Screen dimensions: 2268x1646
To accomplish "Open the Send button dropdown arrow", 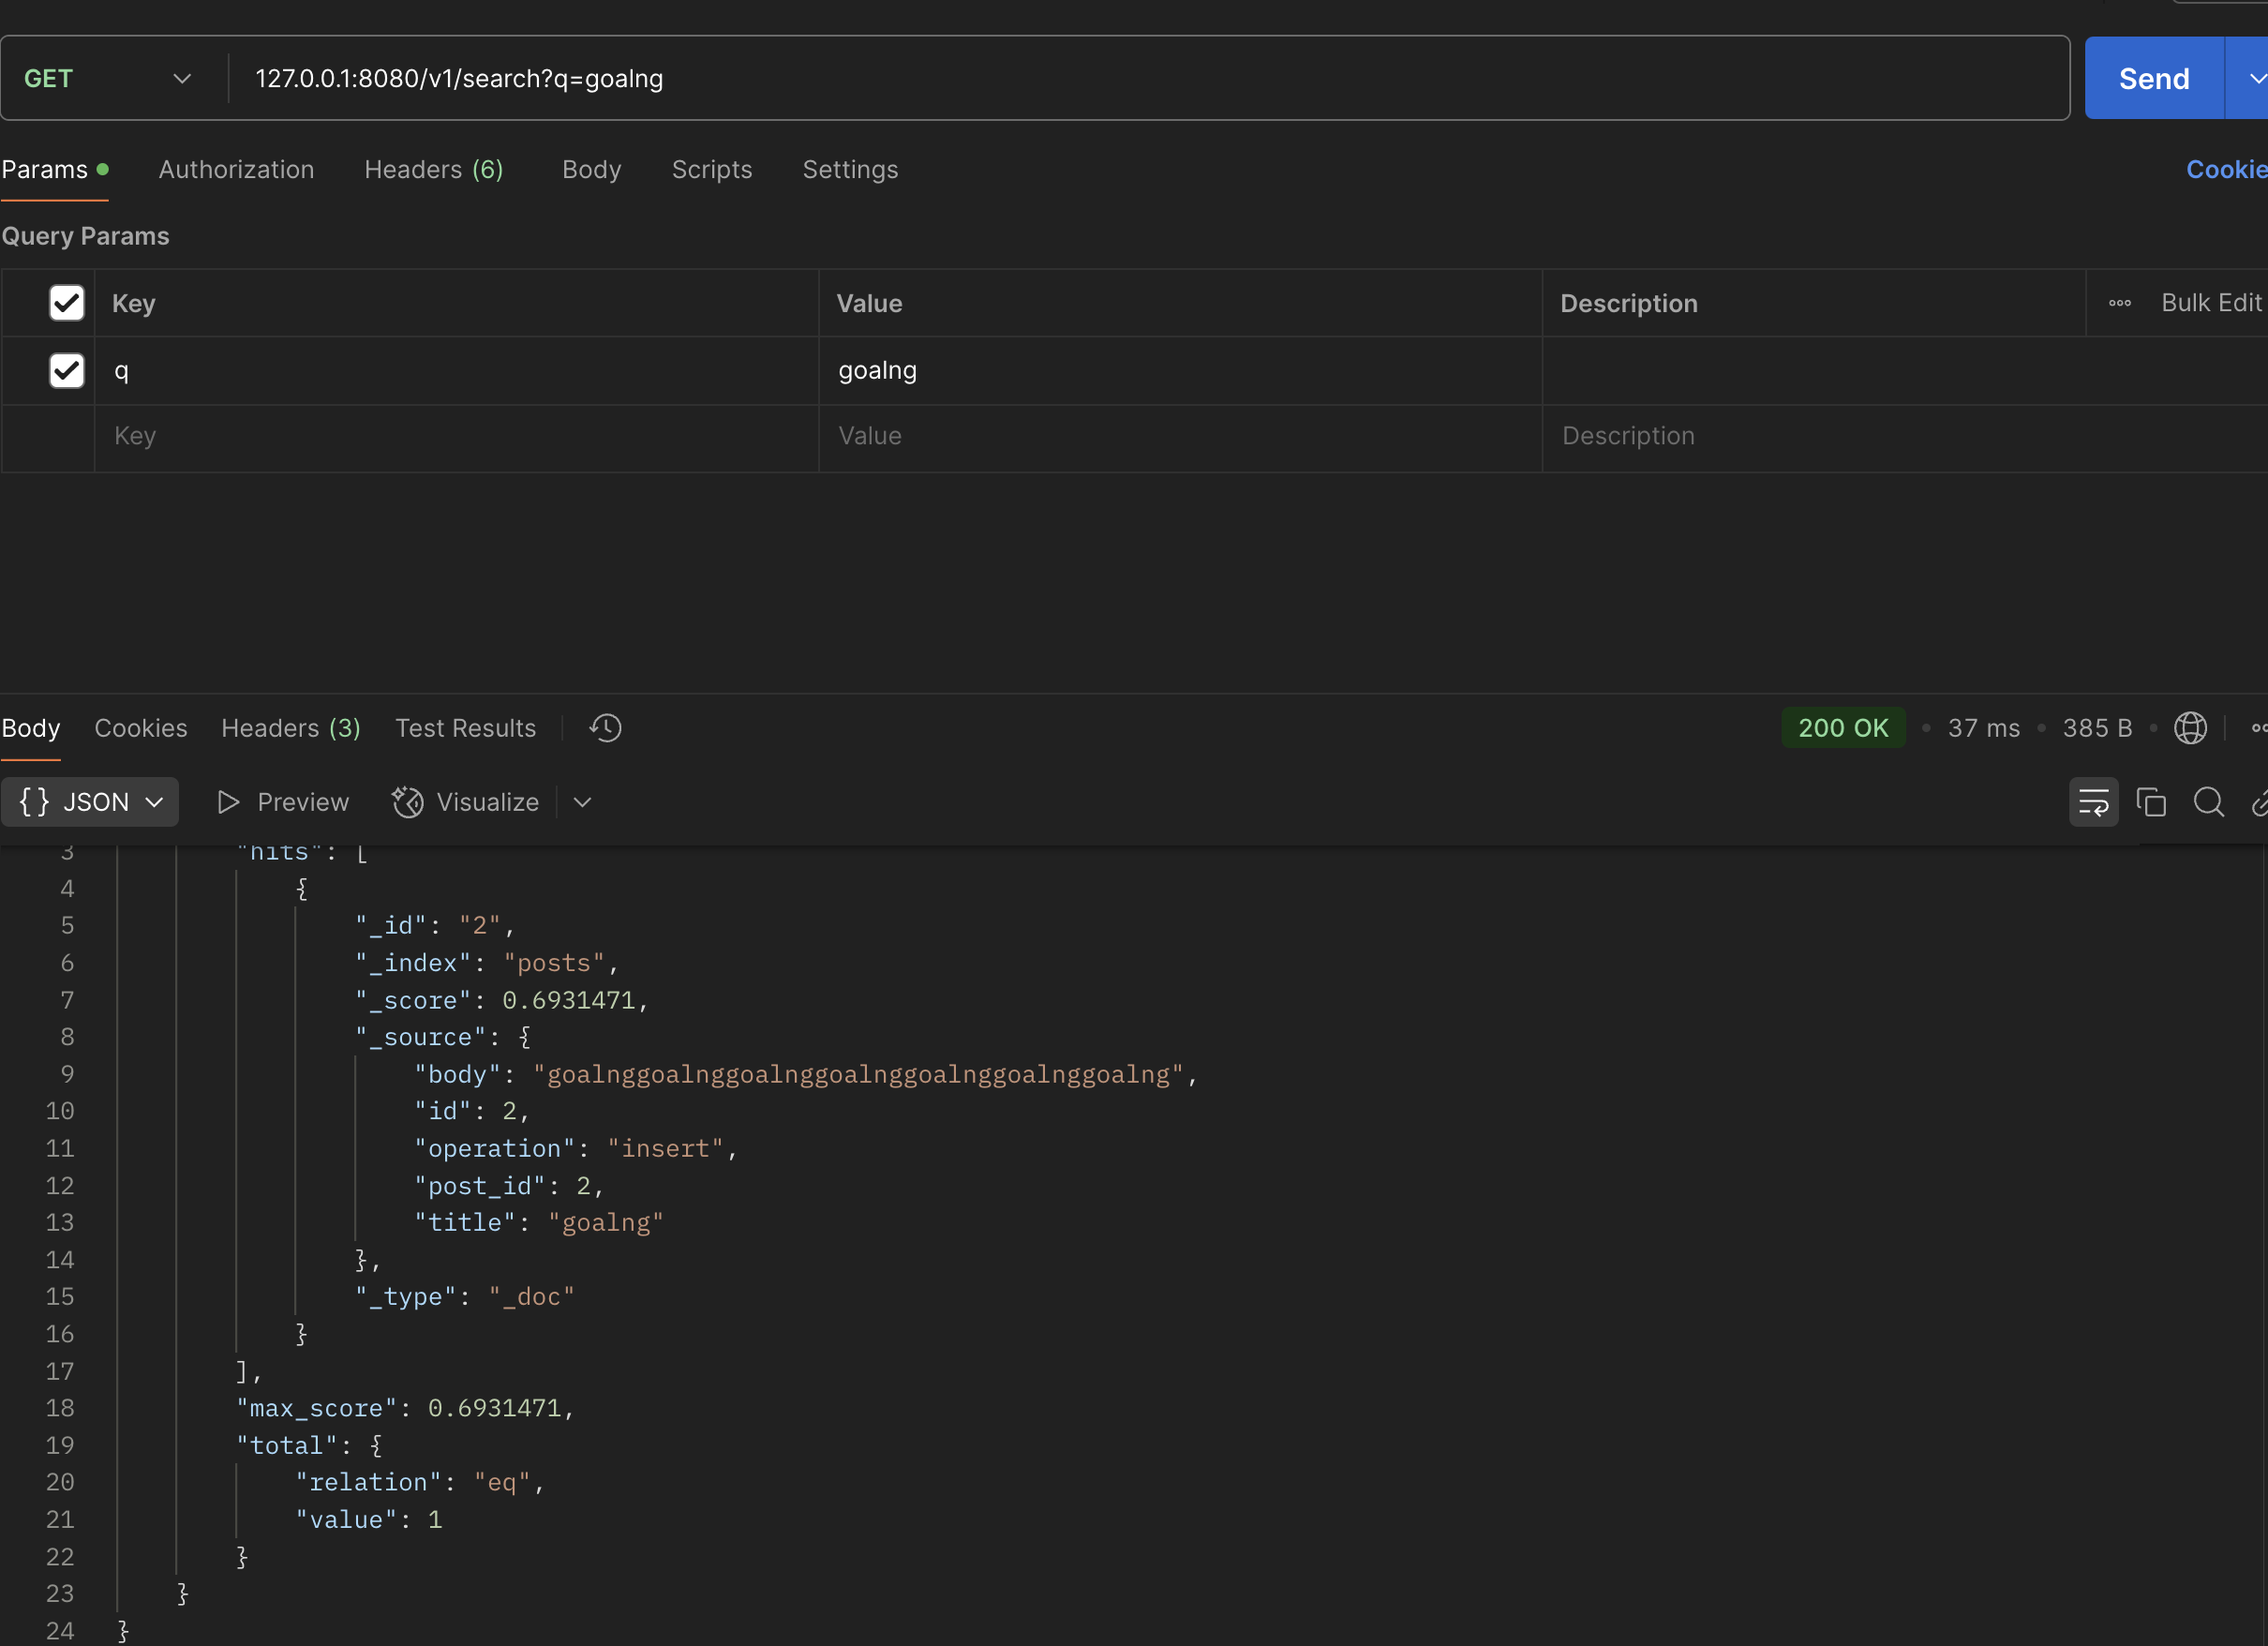I will (2248, 78).
